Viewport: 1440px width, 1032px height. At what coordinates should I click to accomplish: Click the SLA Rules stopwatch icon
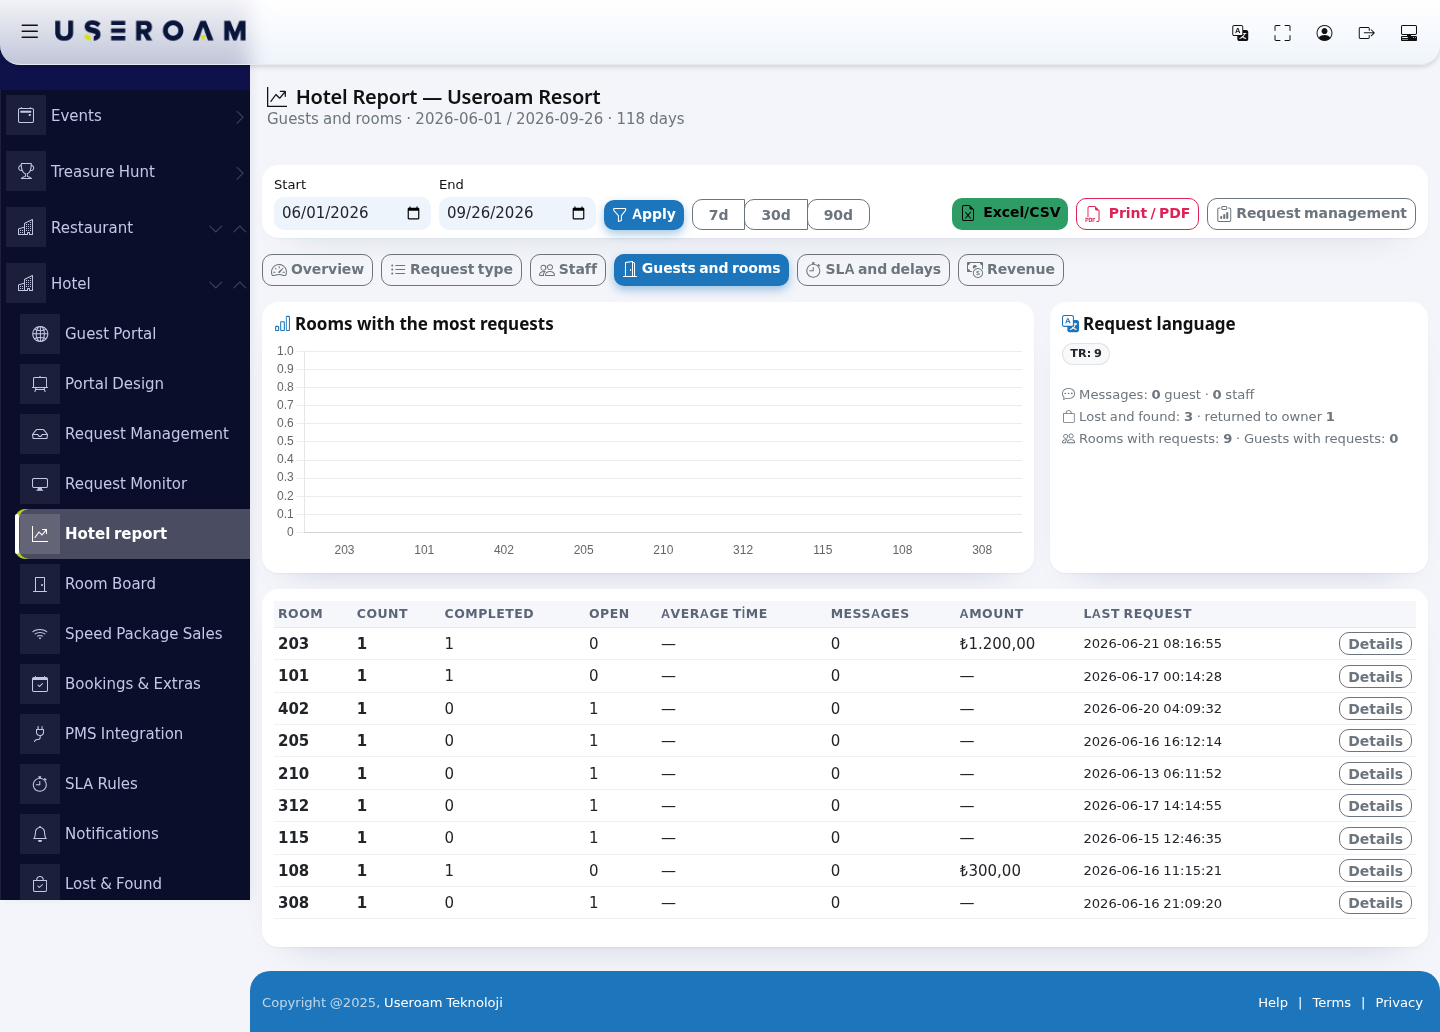(x=40, y=784)
